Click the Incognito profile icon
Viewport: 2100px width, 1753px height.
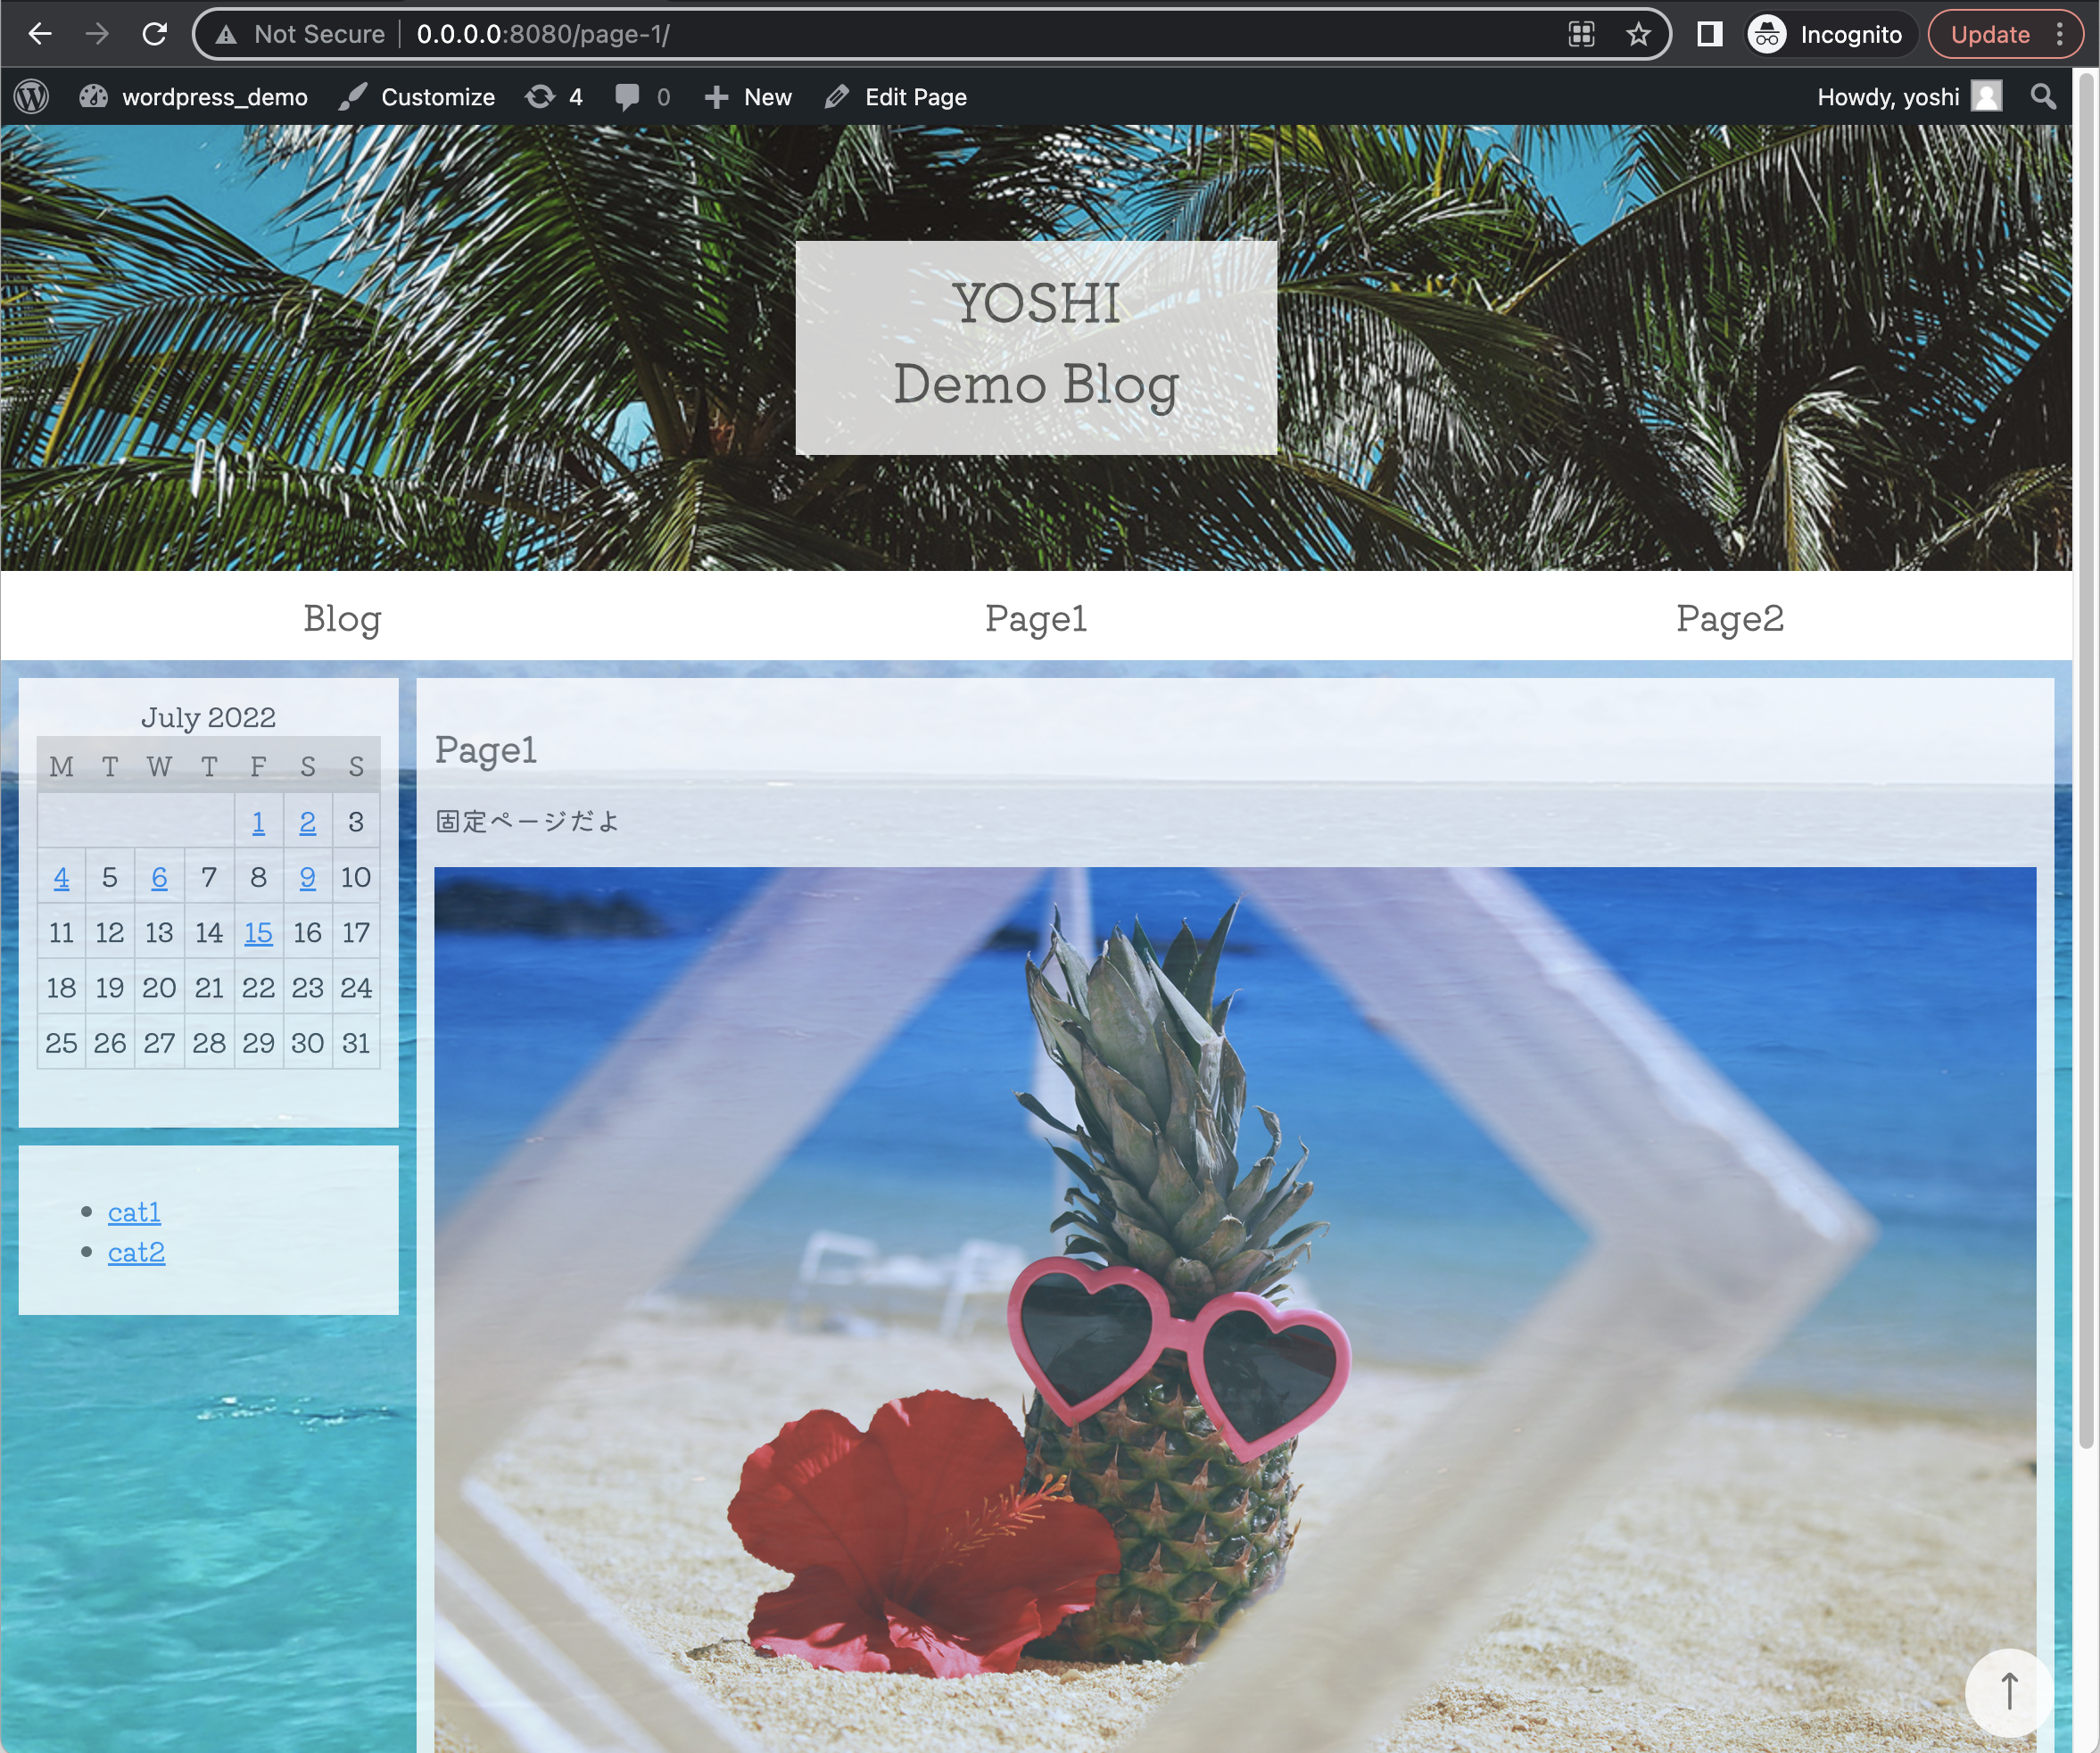pyautogui.click(x=1767, y=34)
